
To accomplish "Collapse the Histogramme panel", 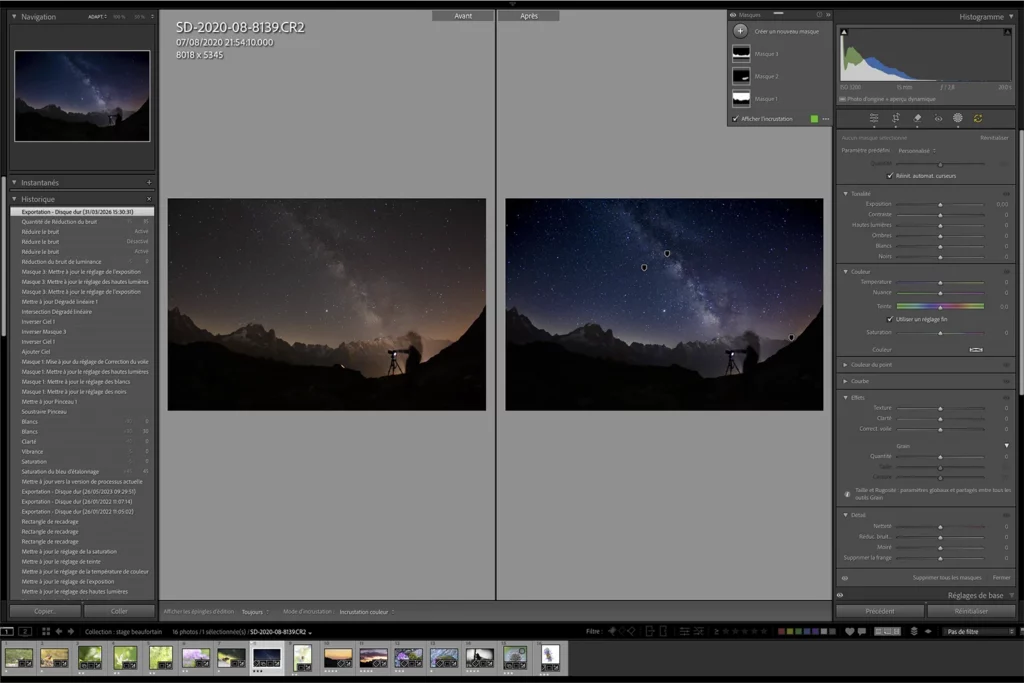I will click(x=1011, y=16).
